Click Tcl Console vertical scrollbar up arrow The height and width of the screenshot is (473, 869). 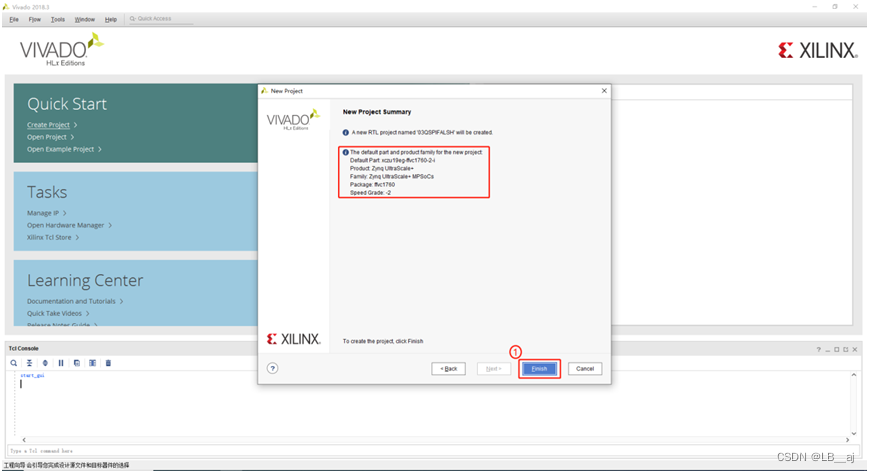853,375
